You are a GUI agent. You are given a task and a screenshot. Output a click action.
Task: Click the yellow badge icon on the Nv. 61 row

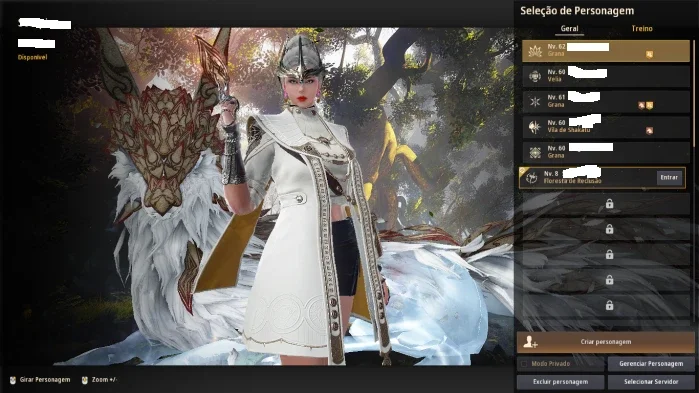pos(650,105)
